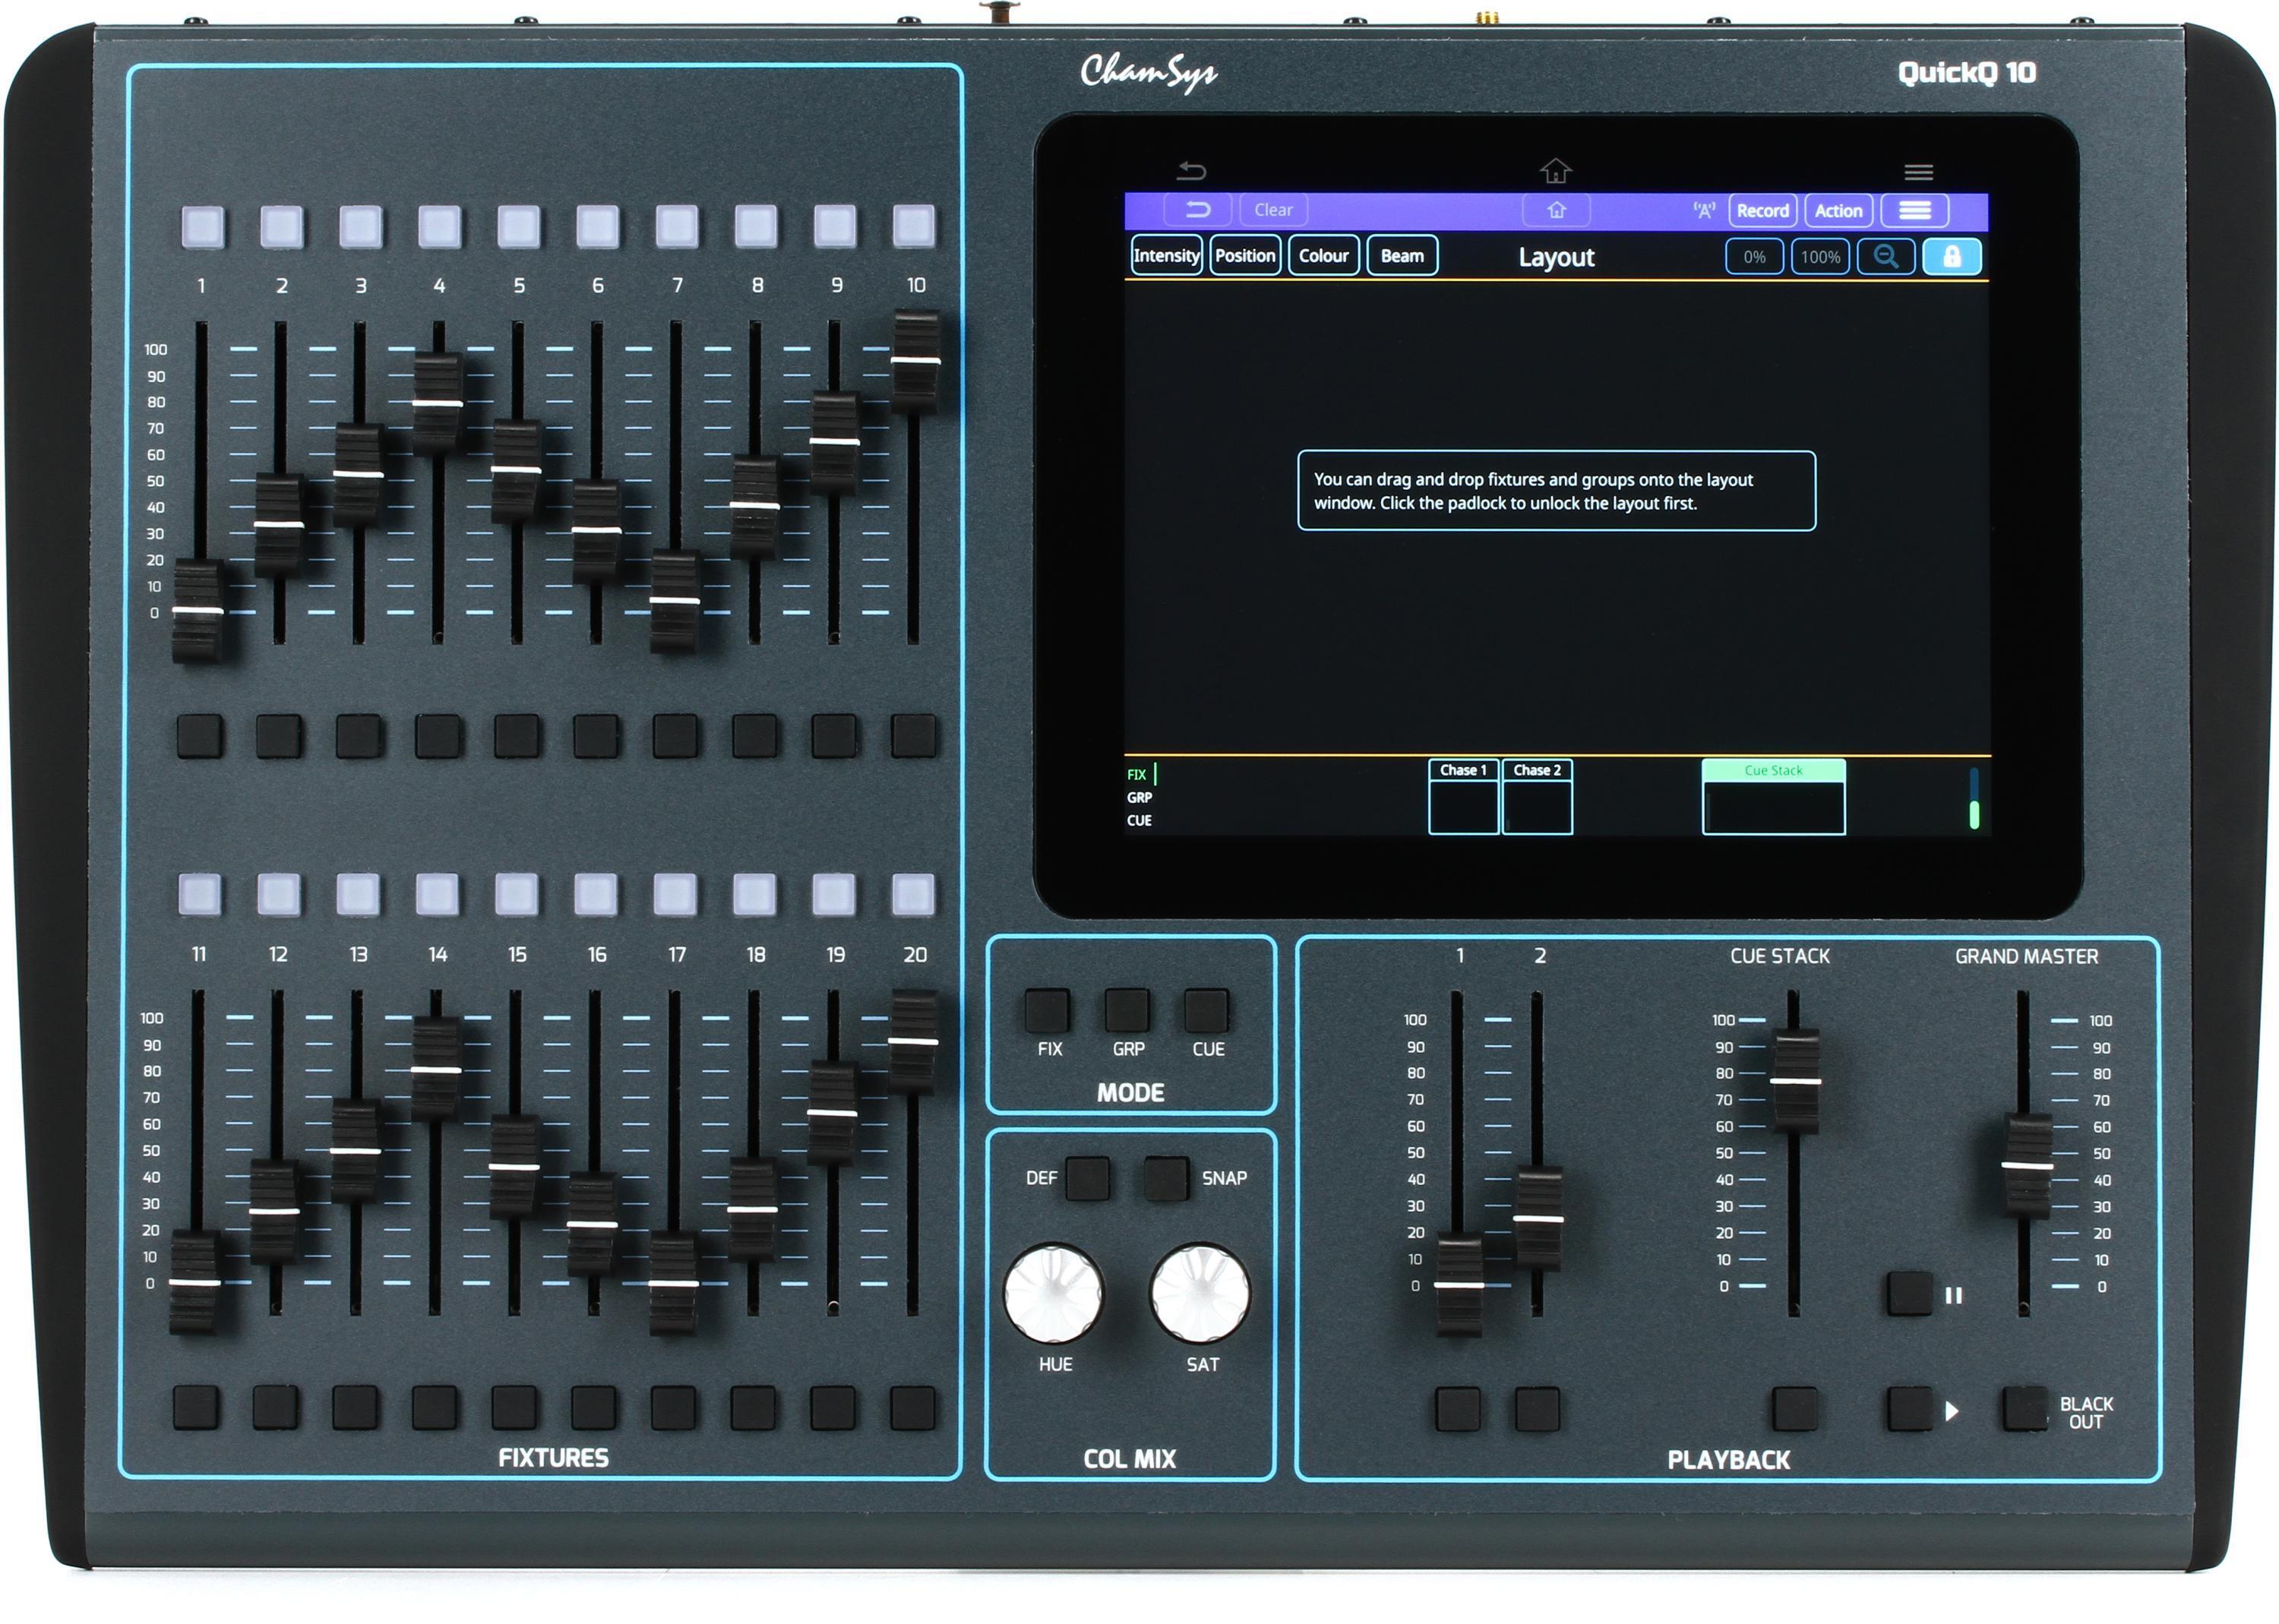Image resolution: width=2279 pixels, height=1624 pixels.
Task: Open the purple toolbar hamburger menu
Action: (1914, 210)
